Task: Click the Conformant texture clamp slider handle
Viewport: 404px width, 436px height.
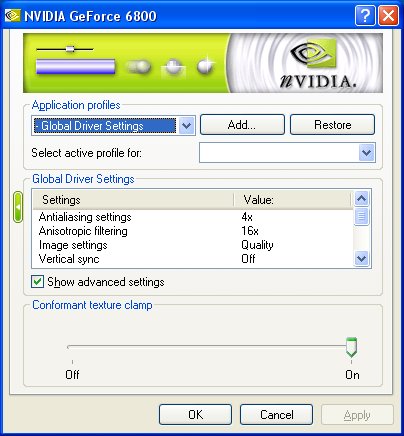Action: click(351, 347)
